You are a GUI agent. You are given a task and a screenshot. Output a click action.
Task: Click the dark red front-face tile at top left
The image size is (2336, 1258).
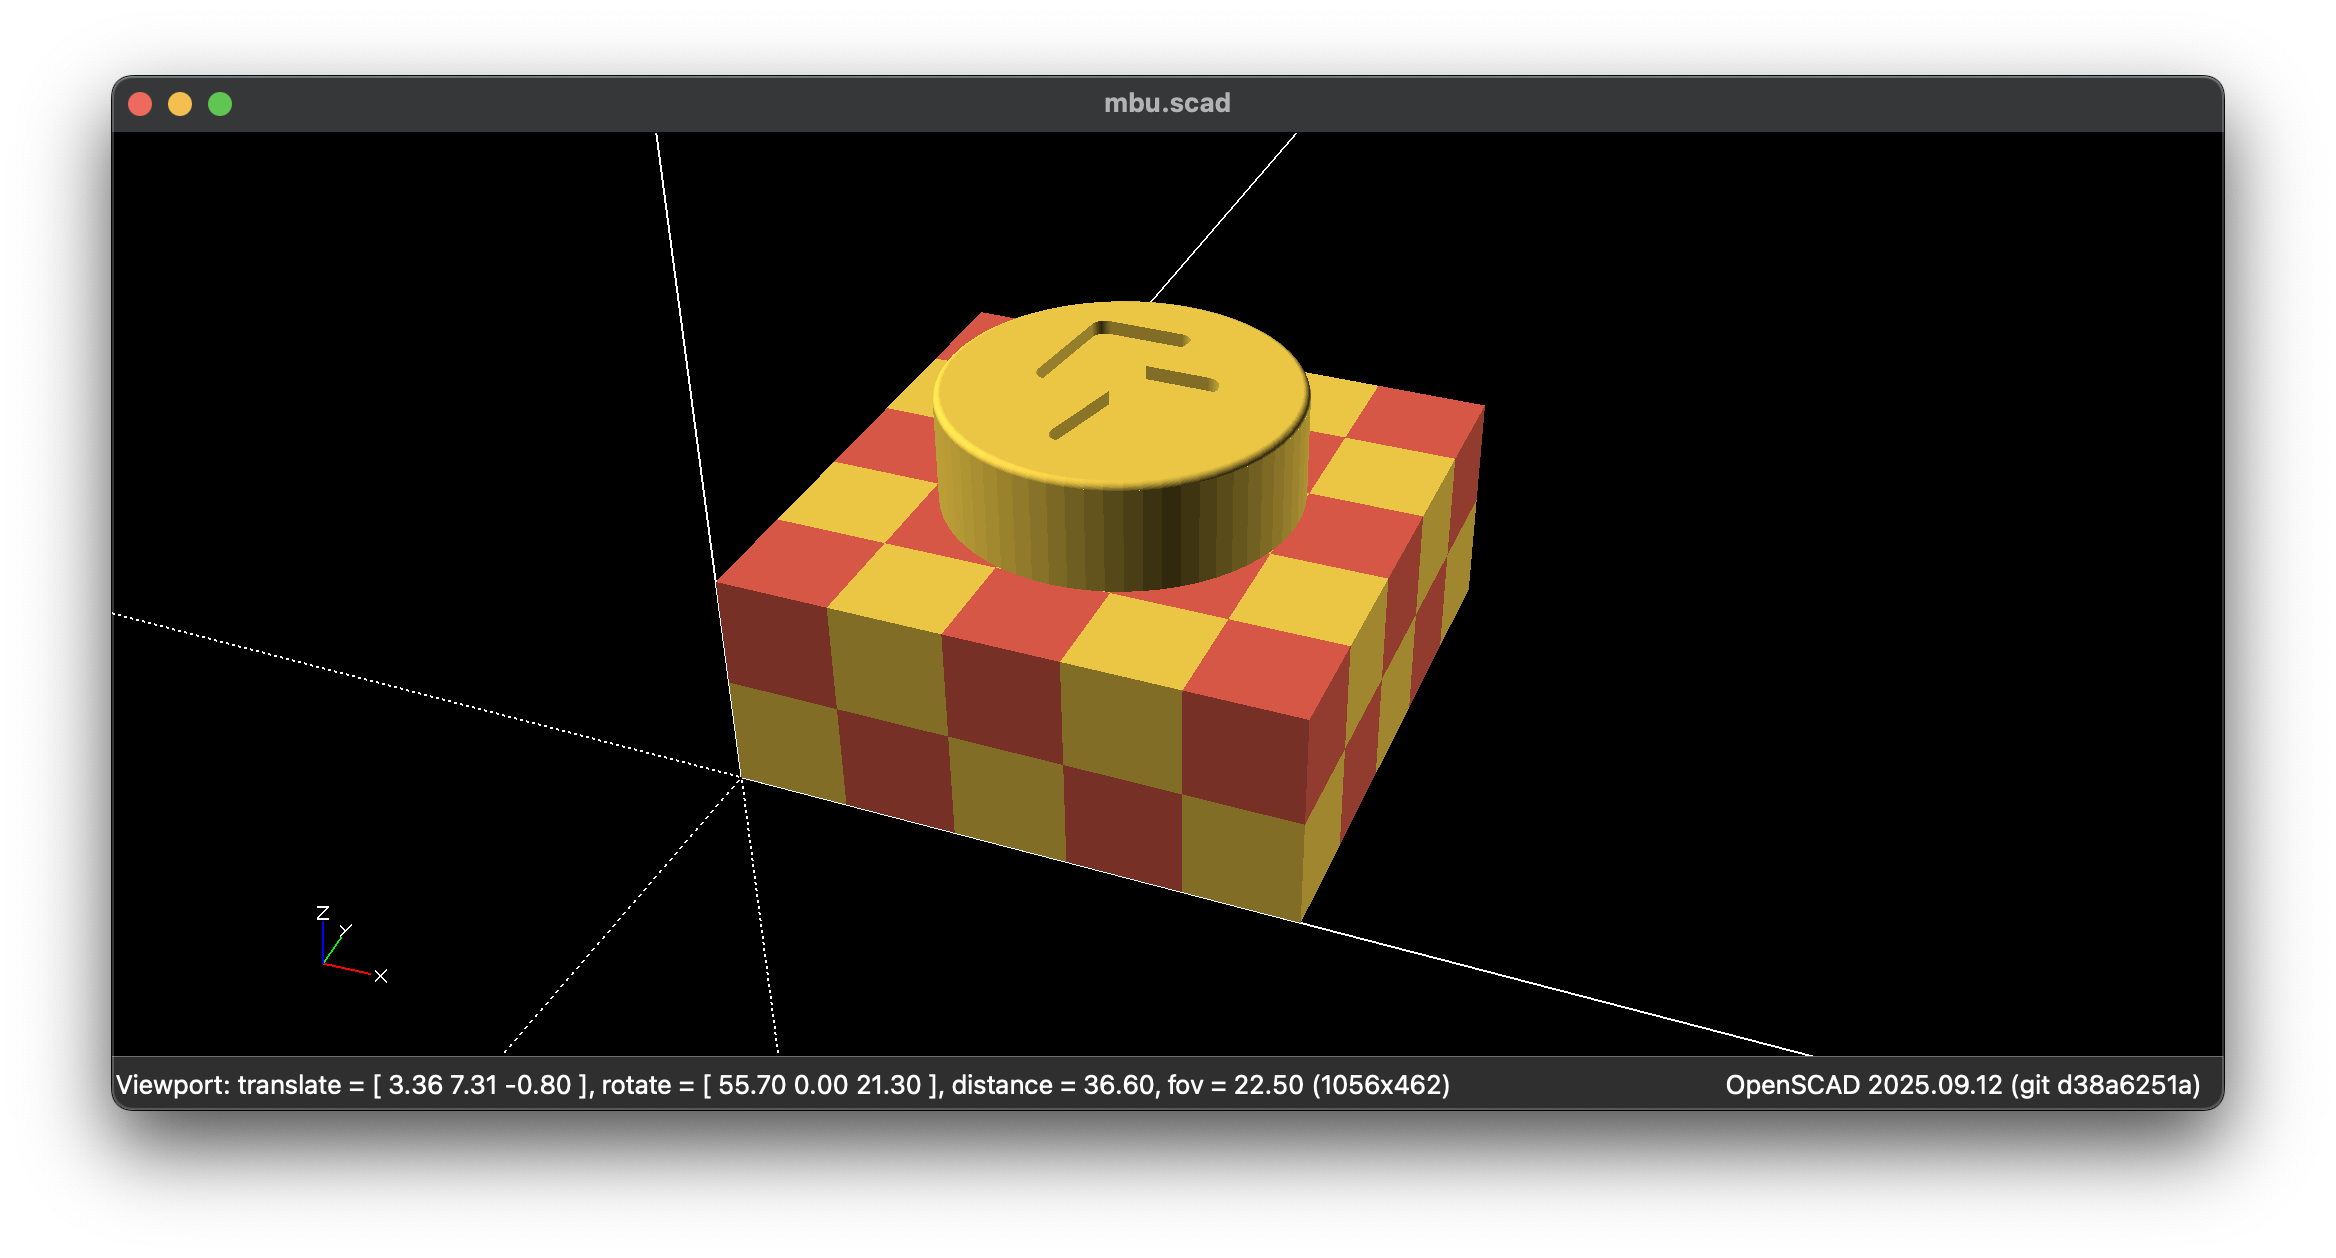click(x=778, y=645)
